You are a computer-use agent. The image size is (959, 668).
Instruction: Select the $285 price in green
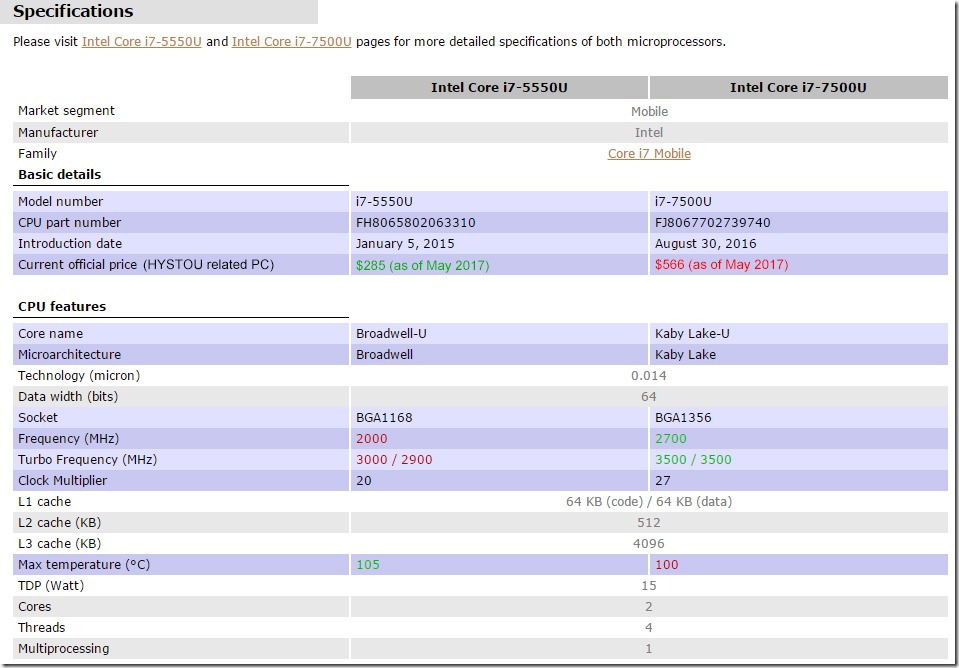423,265
